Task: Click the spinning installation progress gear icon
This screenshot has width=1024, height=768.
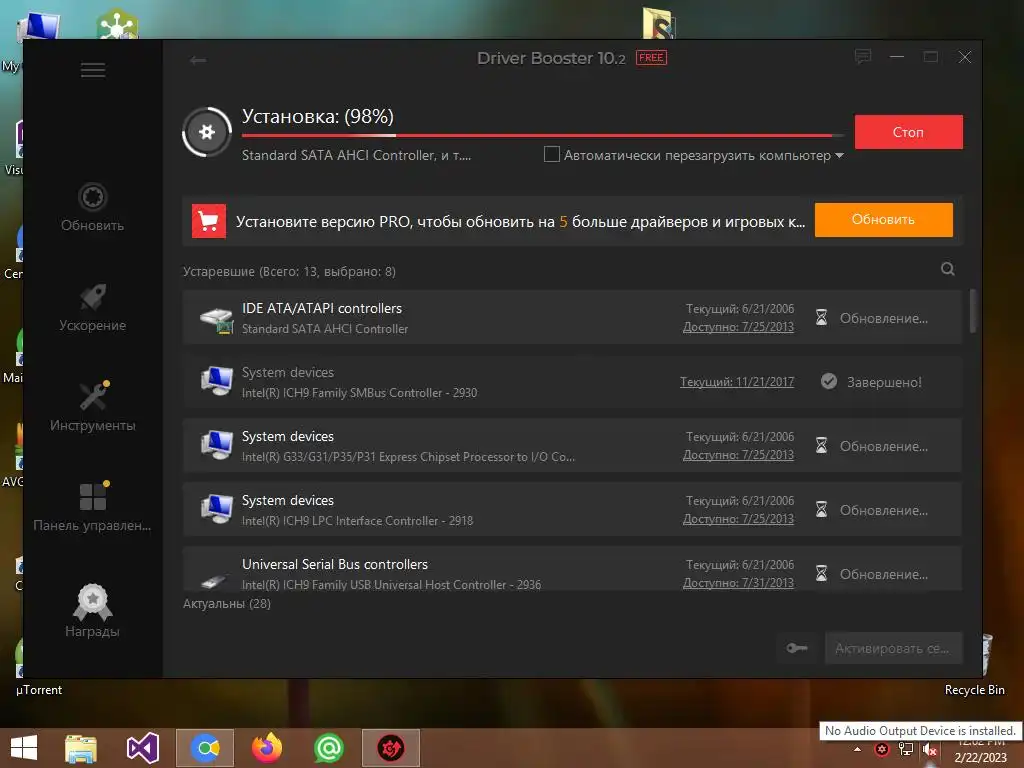Action: pyautogui.click(x=207, y=132)
